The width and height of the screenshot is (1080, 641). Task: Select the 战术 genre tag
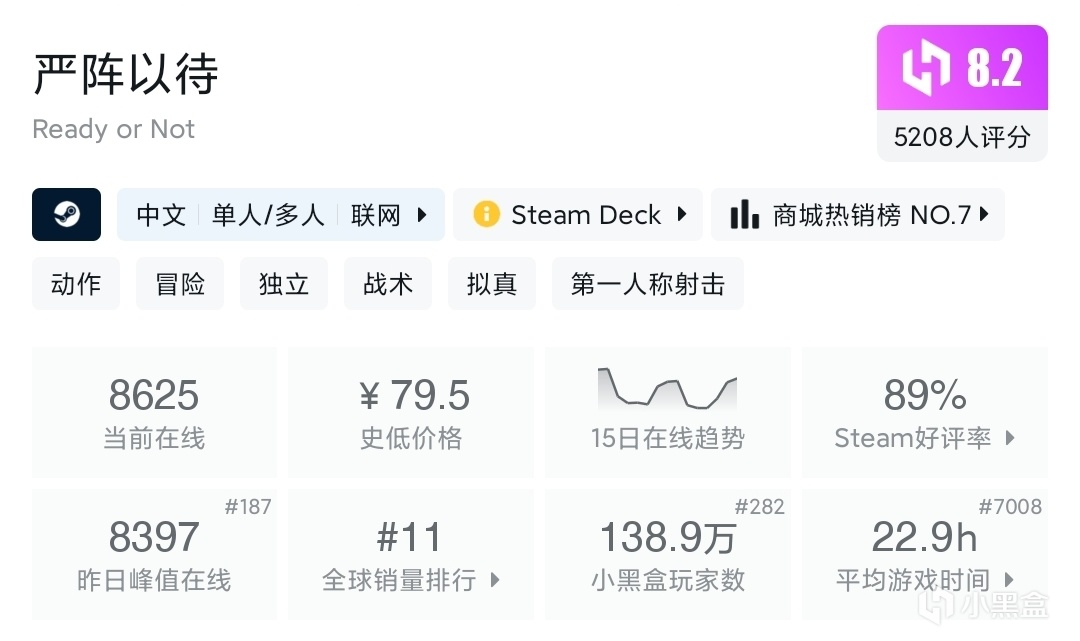(x=388, y=284)
